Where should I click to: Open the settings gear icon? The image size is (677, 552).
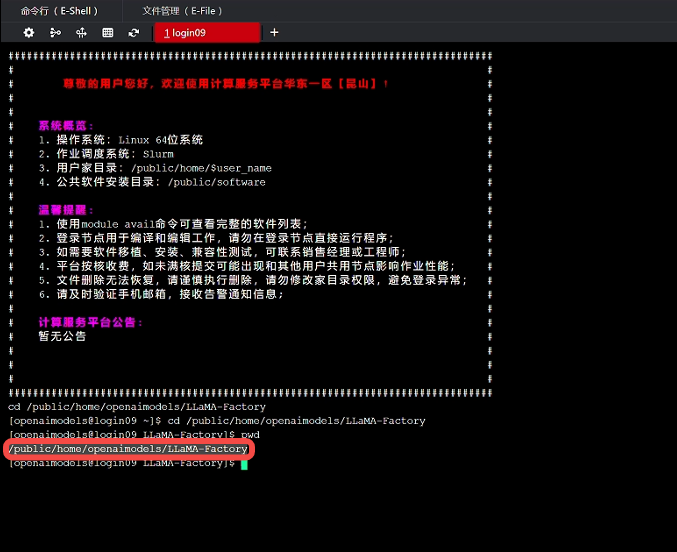pos(29,32)
